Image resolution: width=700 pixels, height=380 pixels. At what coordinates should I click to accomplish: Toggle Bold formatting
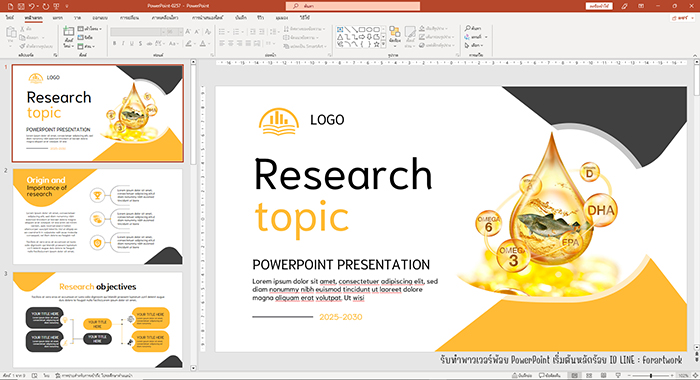[114, 43]
